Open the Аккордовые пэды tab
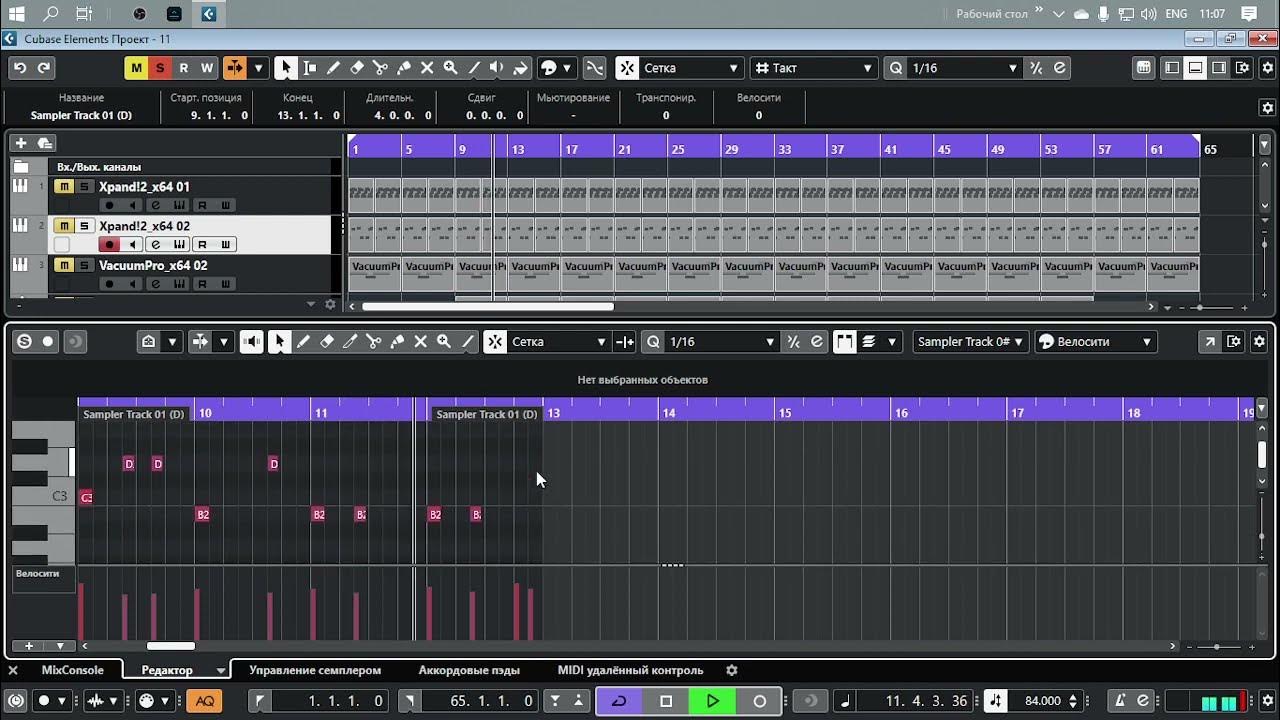This screenshot has height=720, width=1280. pos(469,670)
